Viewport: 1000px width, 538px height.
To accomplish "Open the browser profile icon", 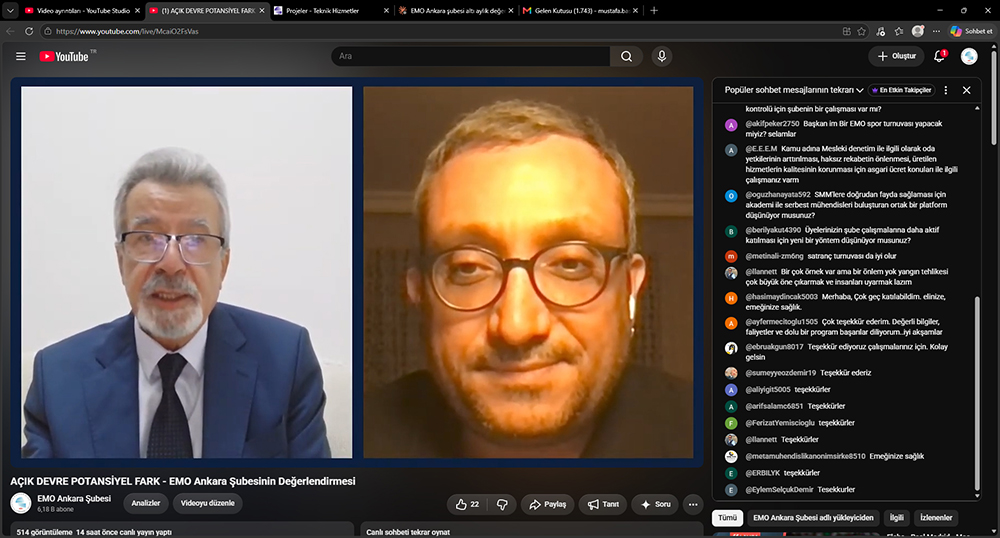I will point(918,31).
